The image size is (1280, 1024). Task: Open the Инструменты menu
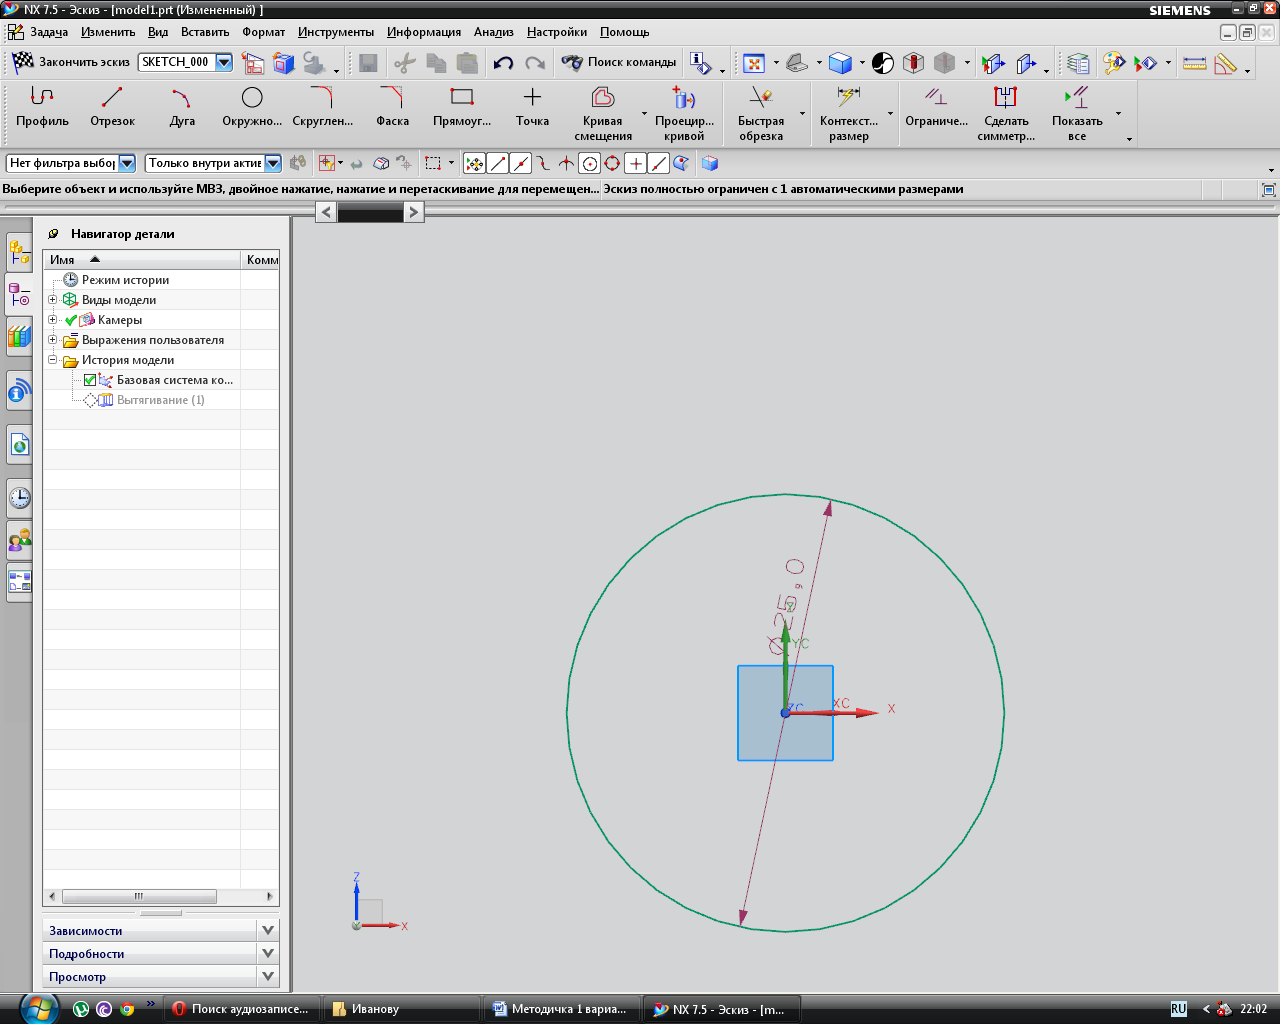[336, 32]
